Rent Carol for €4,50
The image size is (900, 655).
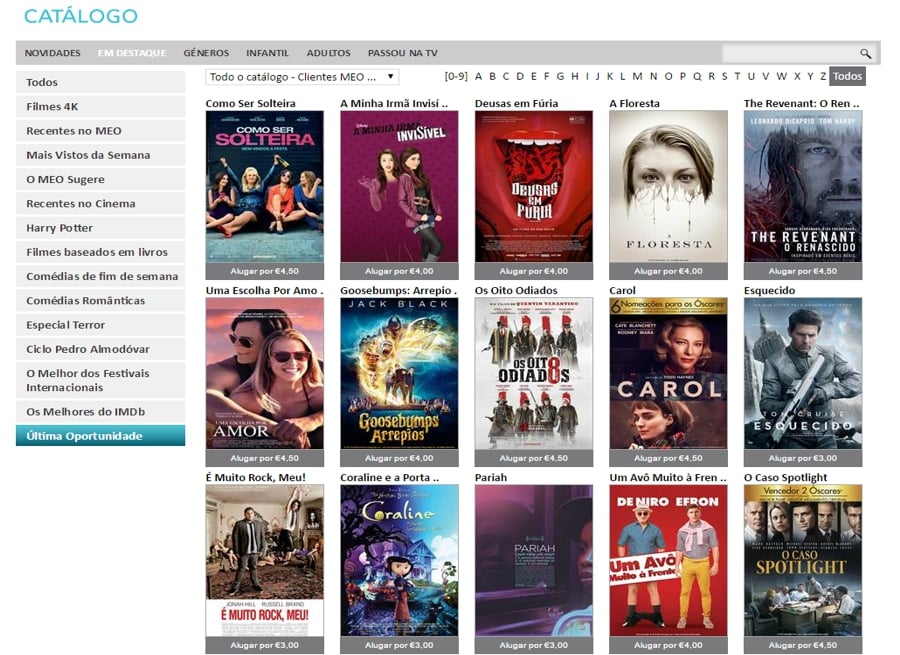tap(668, 458)
